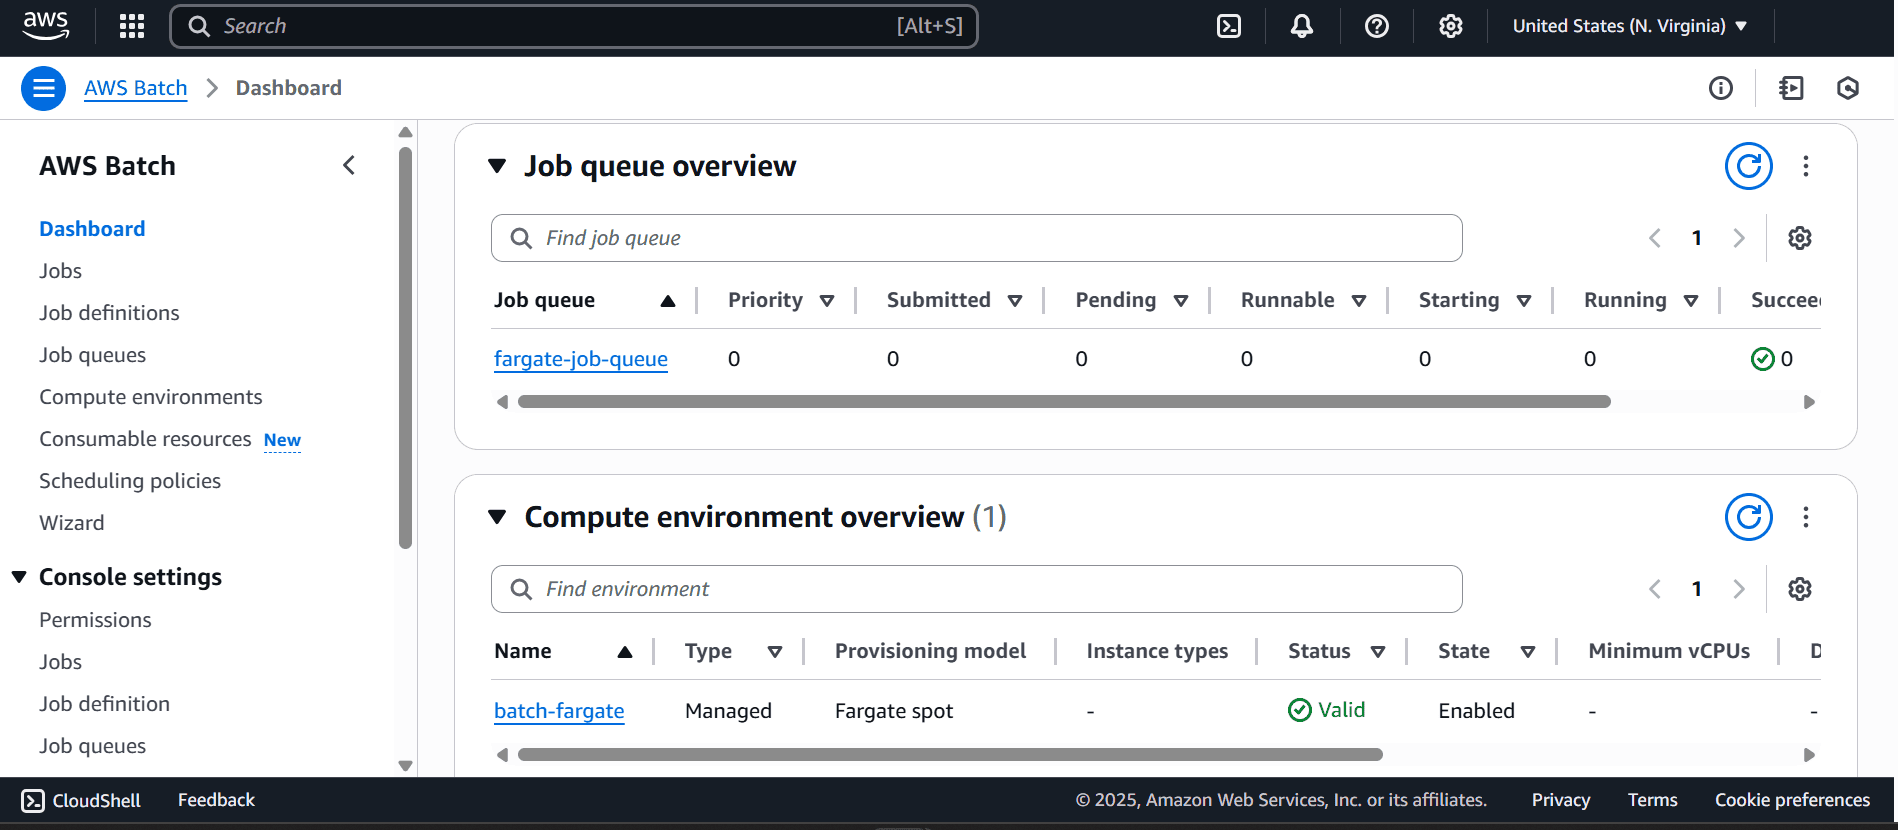Open Wizard in navigation
The image size is (1898, 830).
[x=72, y=523]
